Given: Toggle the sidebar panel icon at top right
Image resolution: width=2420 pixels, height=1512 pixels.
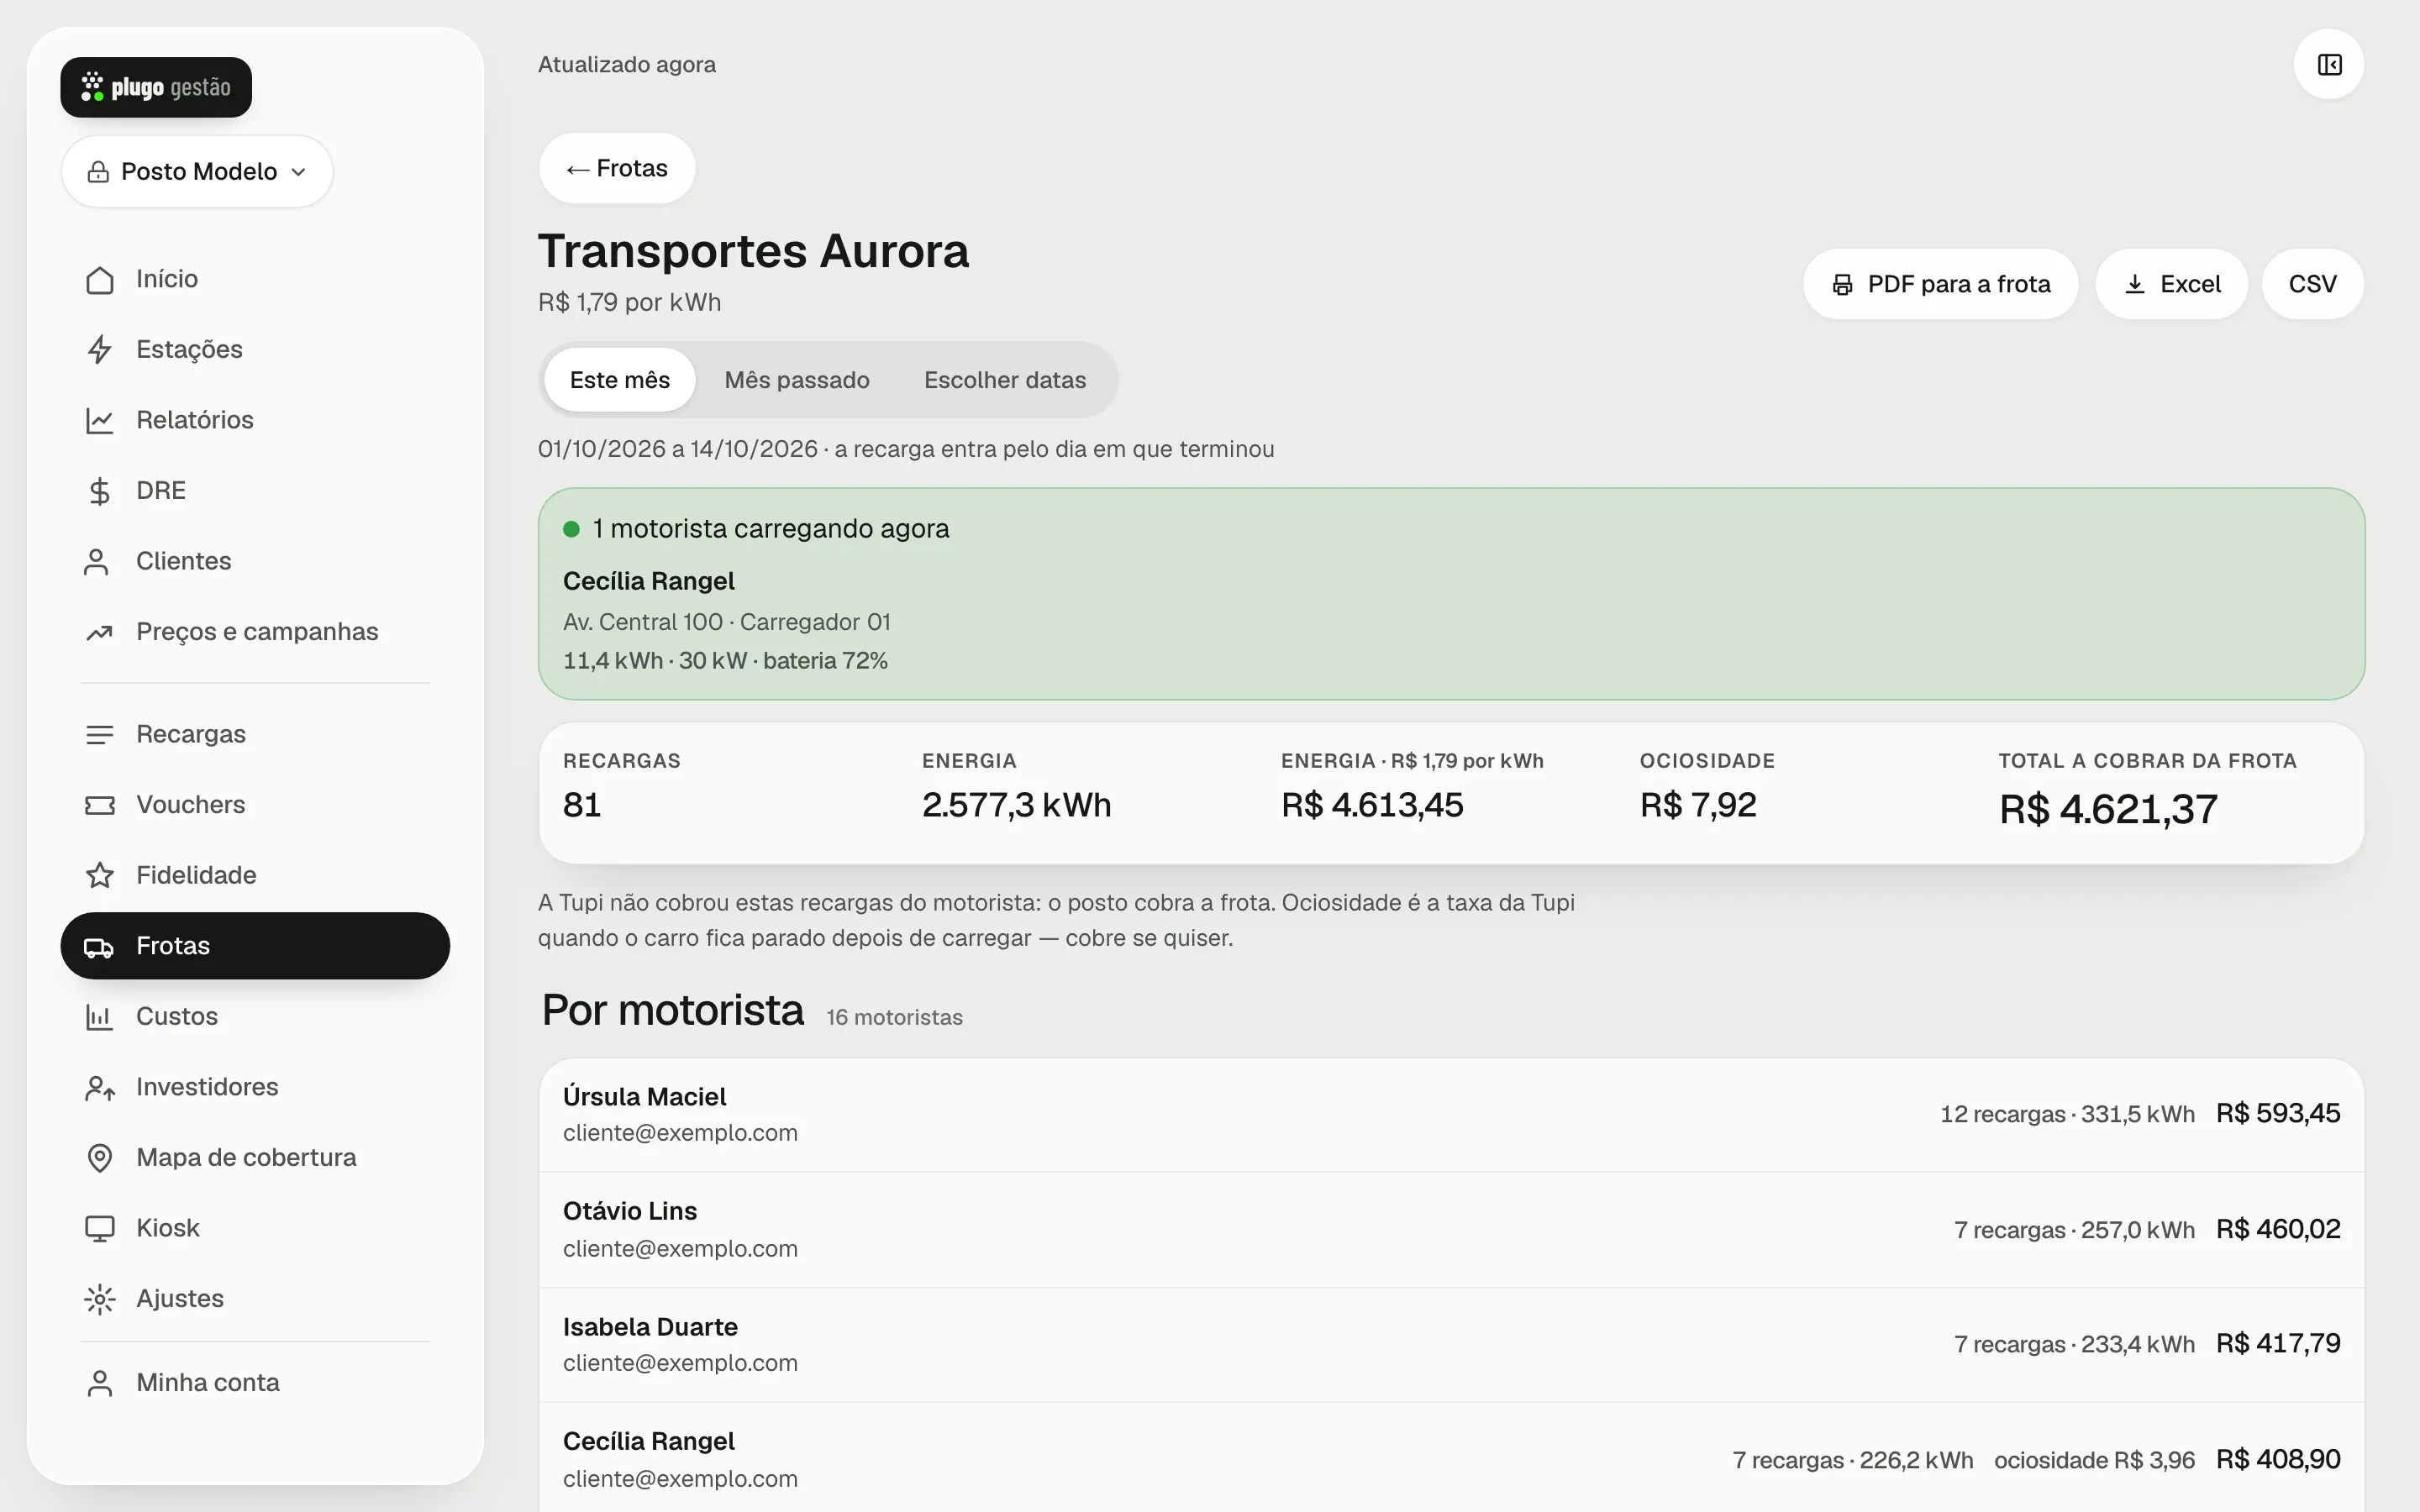Looking at the screenshot, I should 2329,65.
